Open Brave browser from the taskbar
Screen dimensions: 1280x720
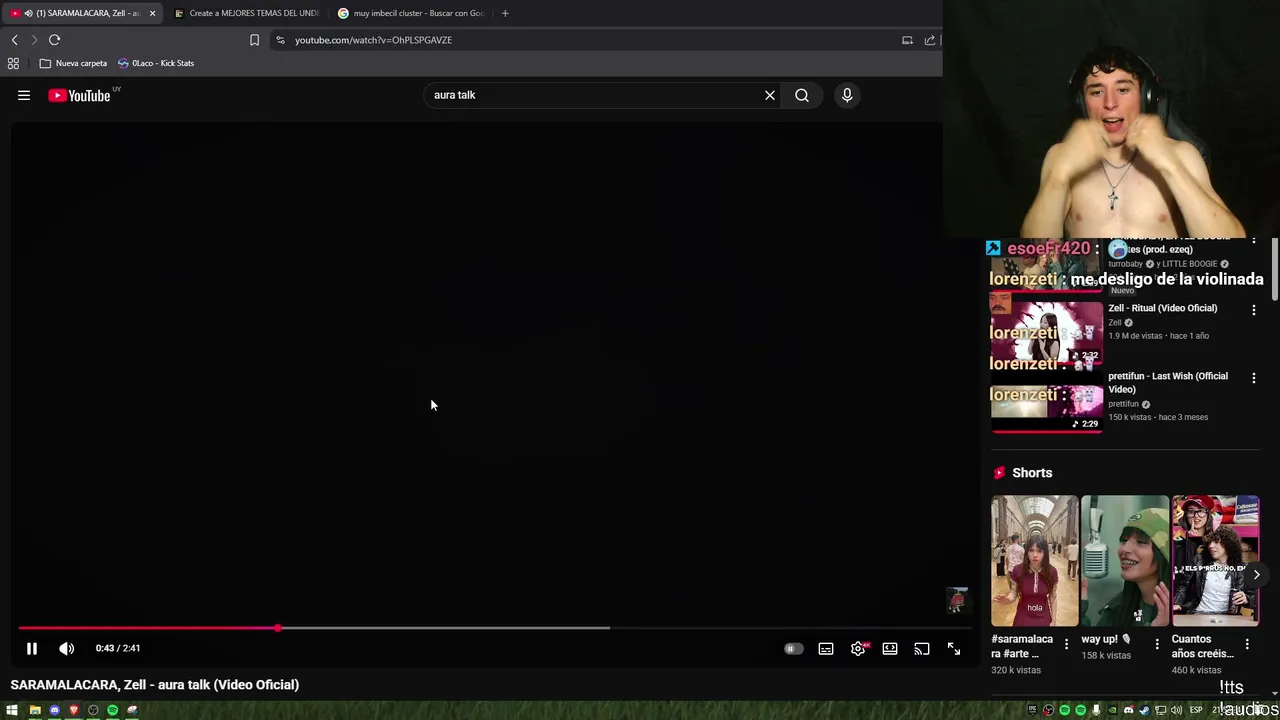74,710
